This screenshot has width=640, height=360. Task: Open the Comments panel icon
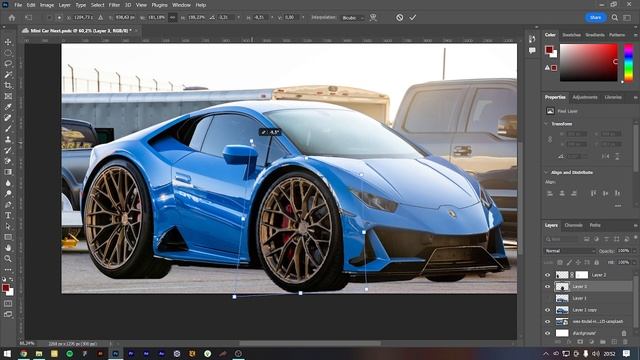point(532,51)
